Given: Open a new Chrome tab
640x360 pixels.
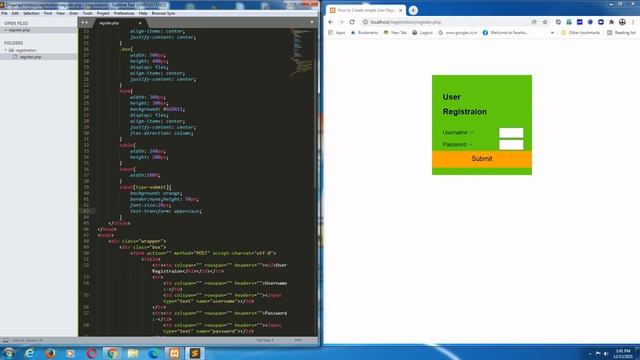Looking at the screenshot, I should (413, 10).
